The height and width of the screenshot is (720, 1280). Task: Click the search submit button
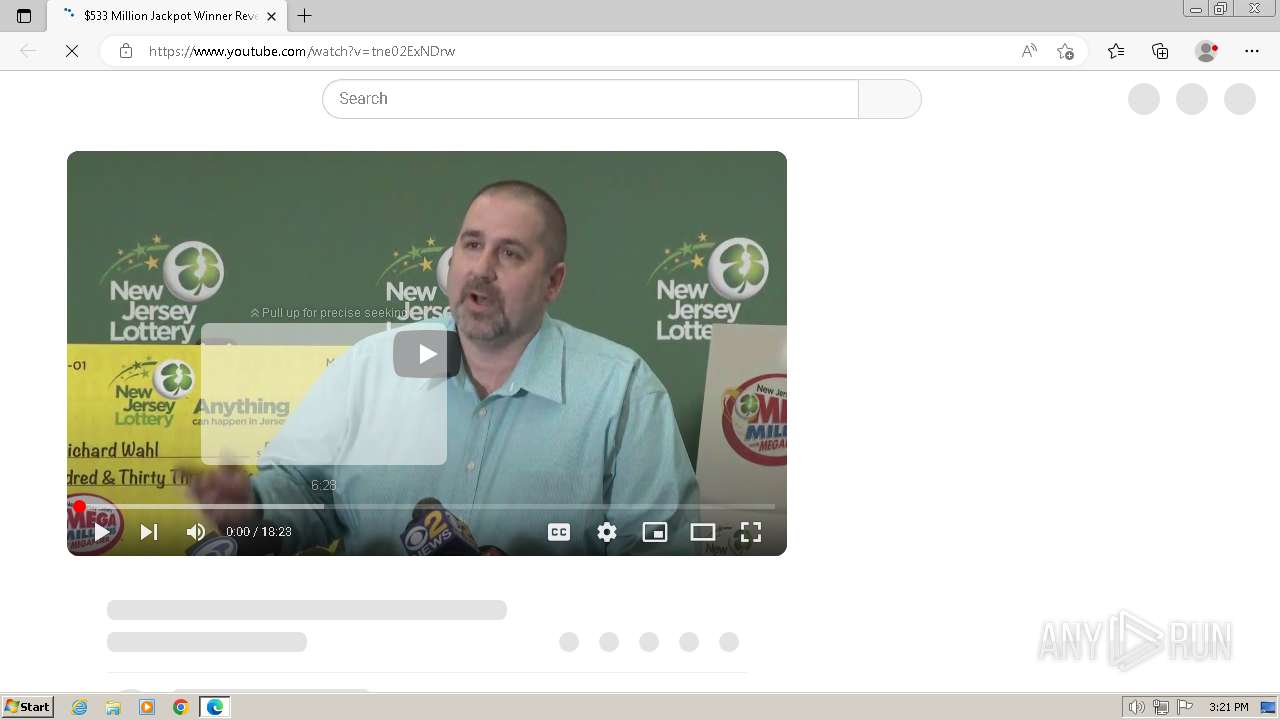coord(889,99)
